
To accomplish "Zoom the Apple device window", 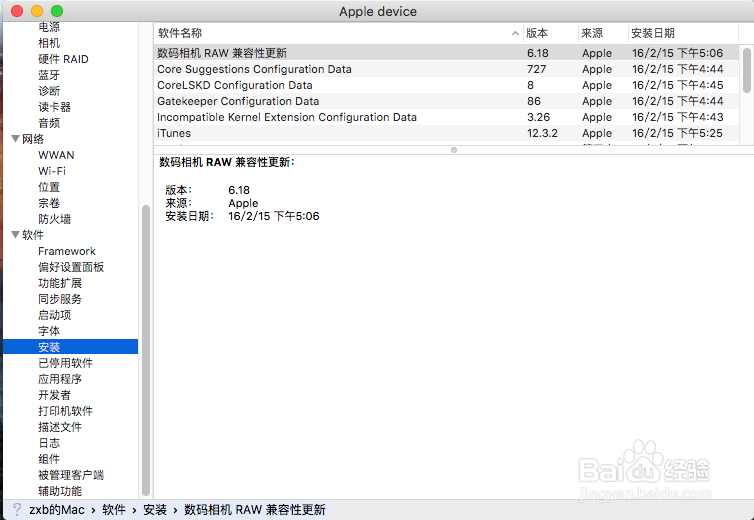I will click(57, 11).
